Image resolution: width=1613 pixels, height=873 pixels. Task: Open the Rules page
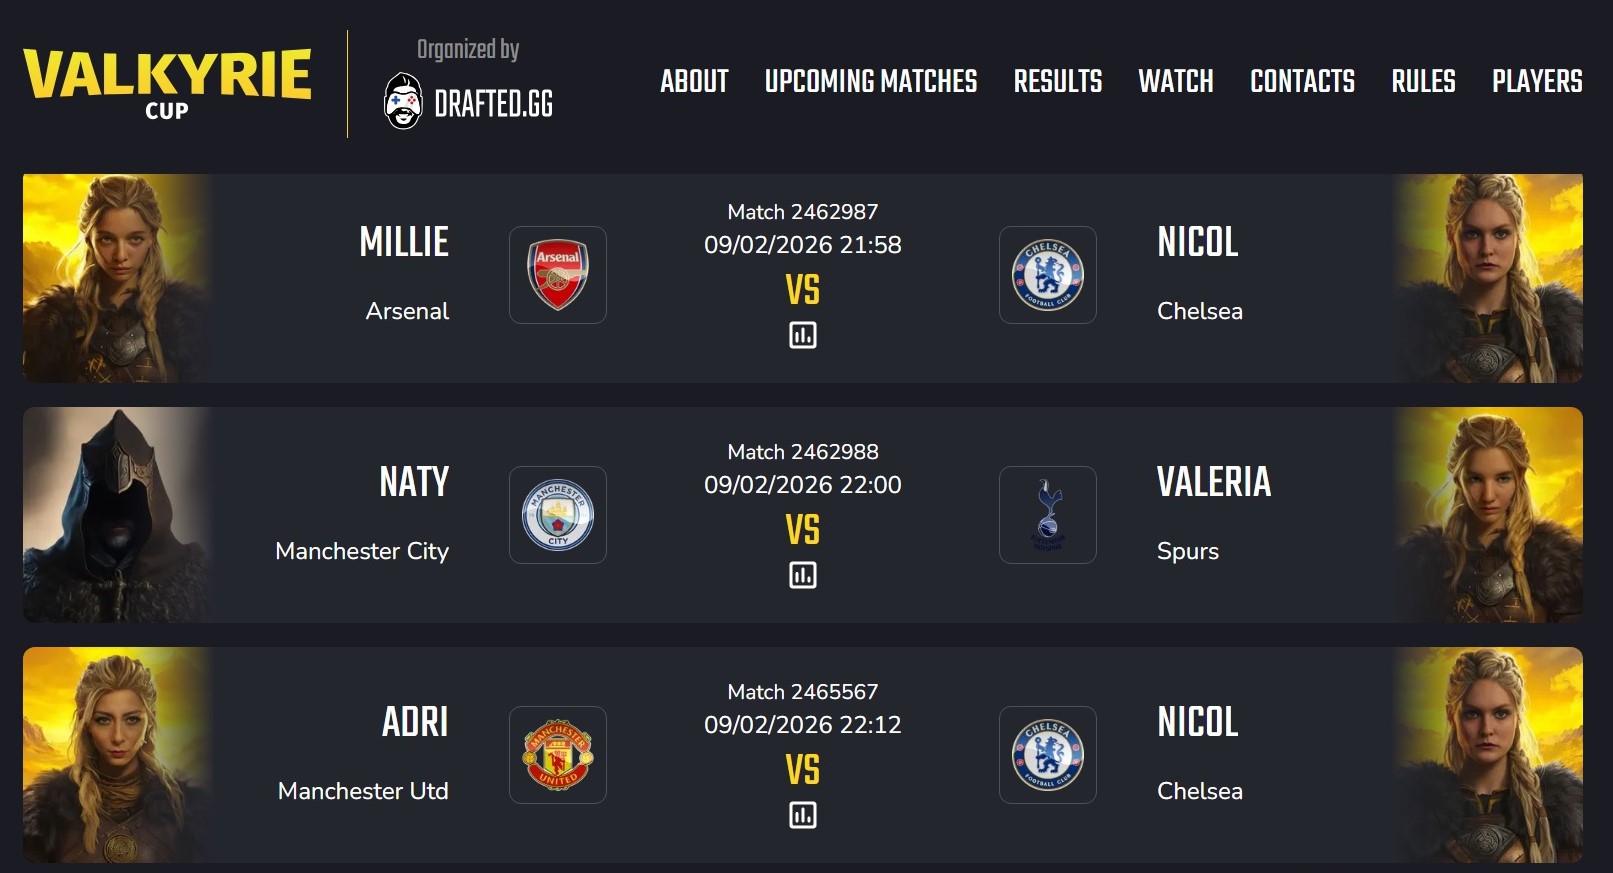point(1423,82)
